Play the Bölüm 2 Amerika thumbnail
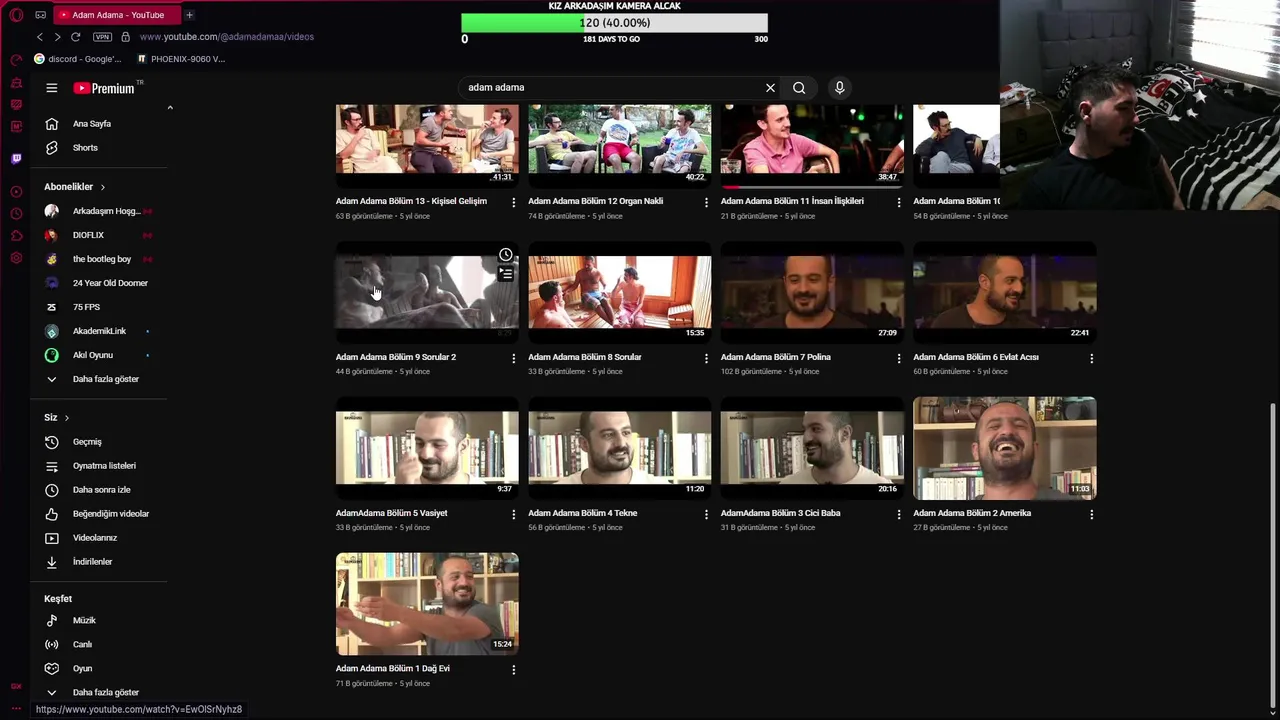This screenshot has width=1280, height=720. tap(1004, 448)
